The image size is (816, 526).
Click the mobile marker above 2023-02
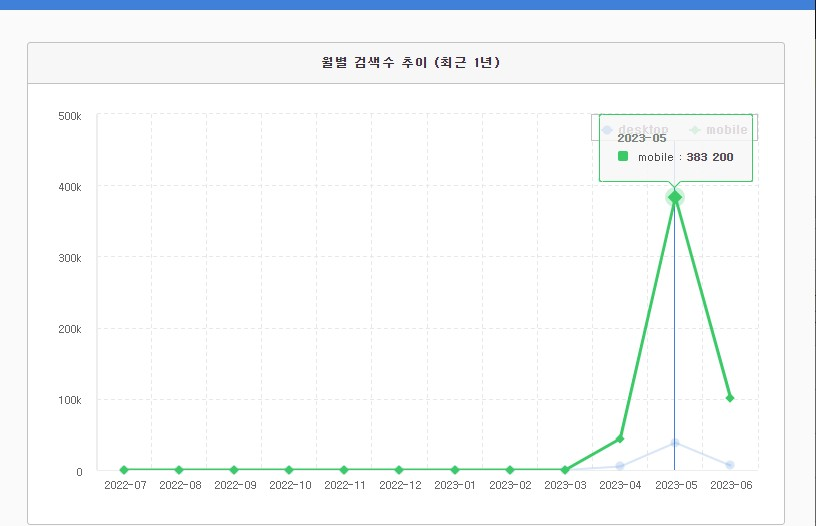pyautogui.click(x=510, y=469)
